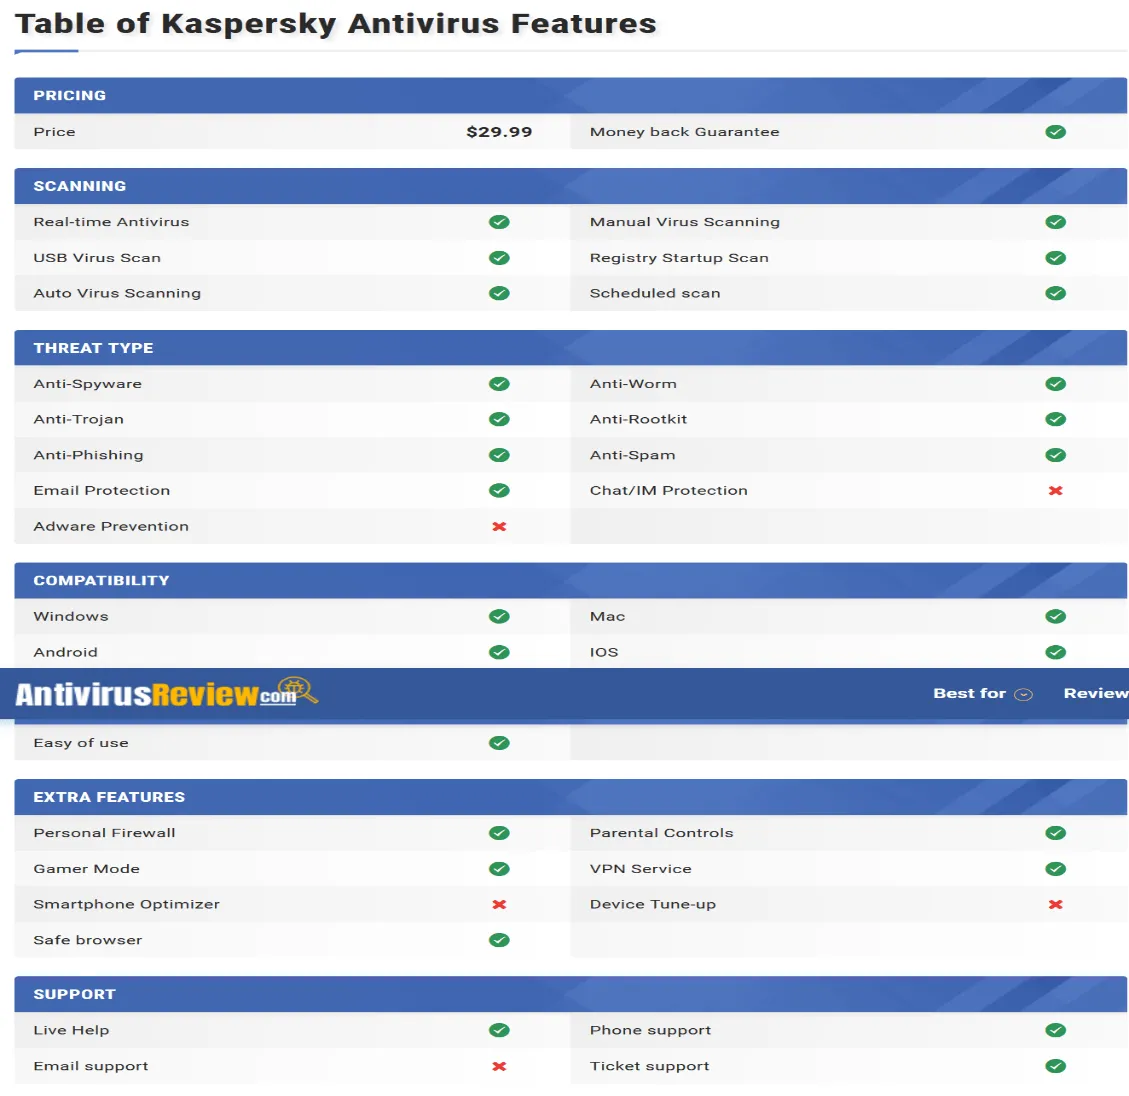
Task: Click the Money back Guarantee check icon
Action: [x=1056, y=132]
